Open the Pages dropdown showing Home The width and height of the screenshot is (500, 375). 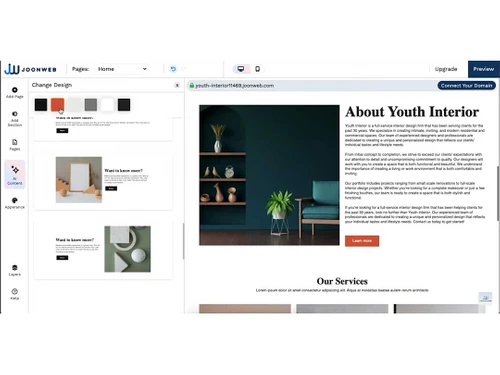click(x=122, y=69)
